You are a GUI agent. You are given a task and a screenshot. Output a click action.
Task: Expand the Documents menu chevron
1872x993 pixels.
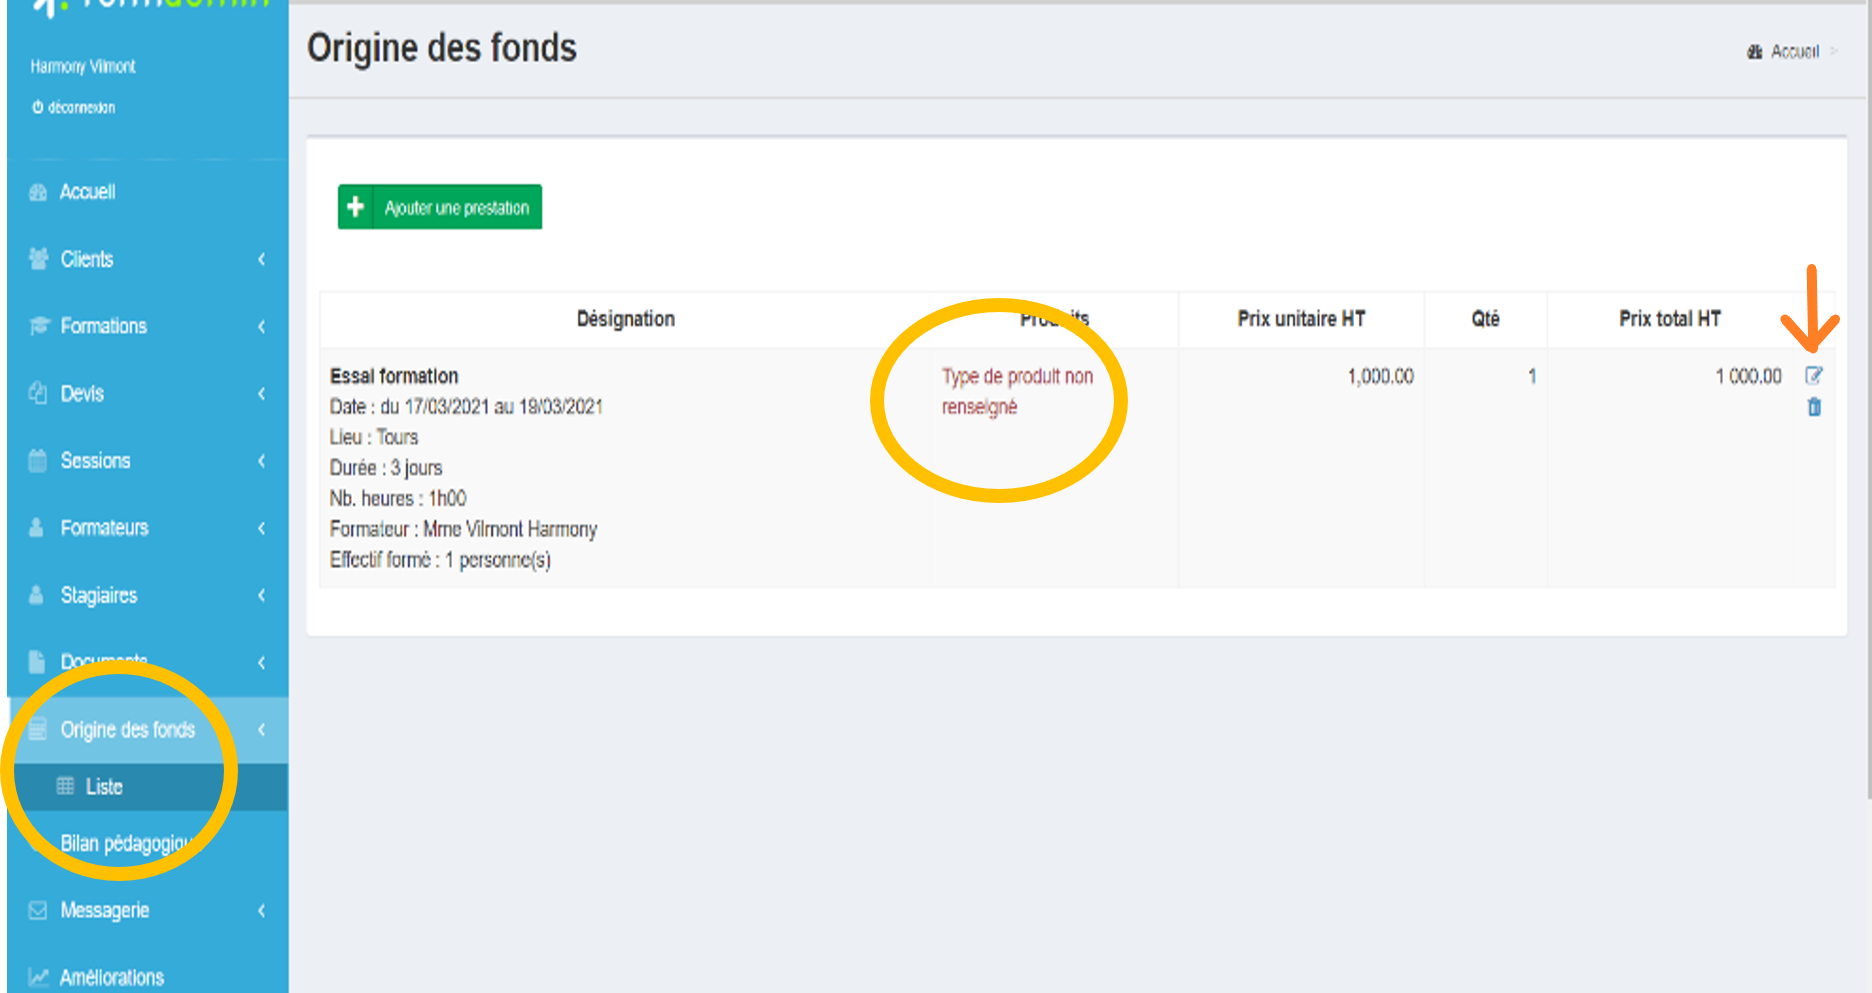coord(262,662)
